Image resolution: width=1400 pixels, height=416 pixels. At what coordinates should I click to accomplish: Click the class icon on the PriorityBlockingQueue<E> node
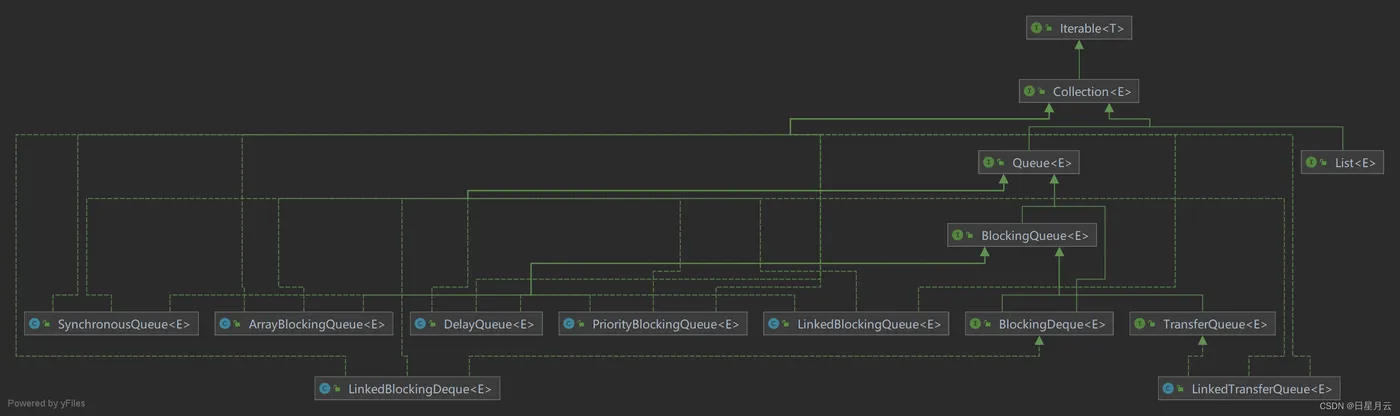(x=568, y=325)
